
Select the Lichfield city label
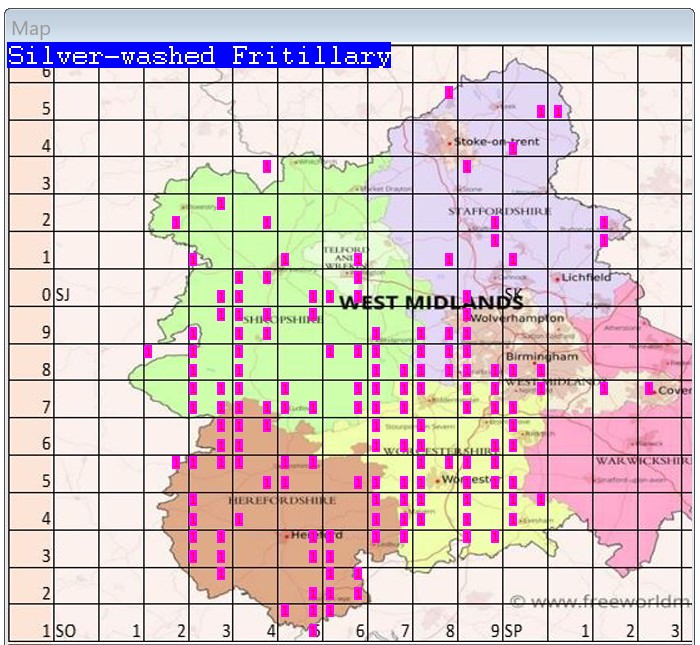click(585, 277)
